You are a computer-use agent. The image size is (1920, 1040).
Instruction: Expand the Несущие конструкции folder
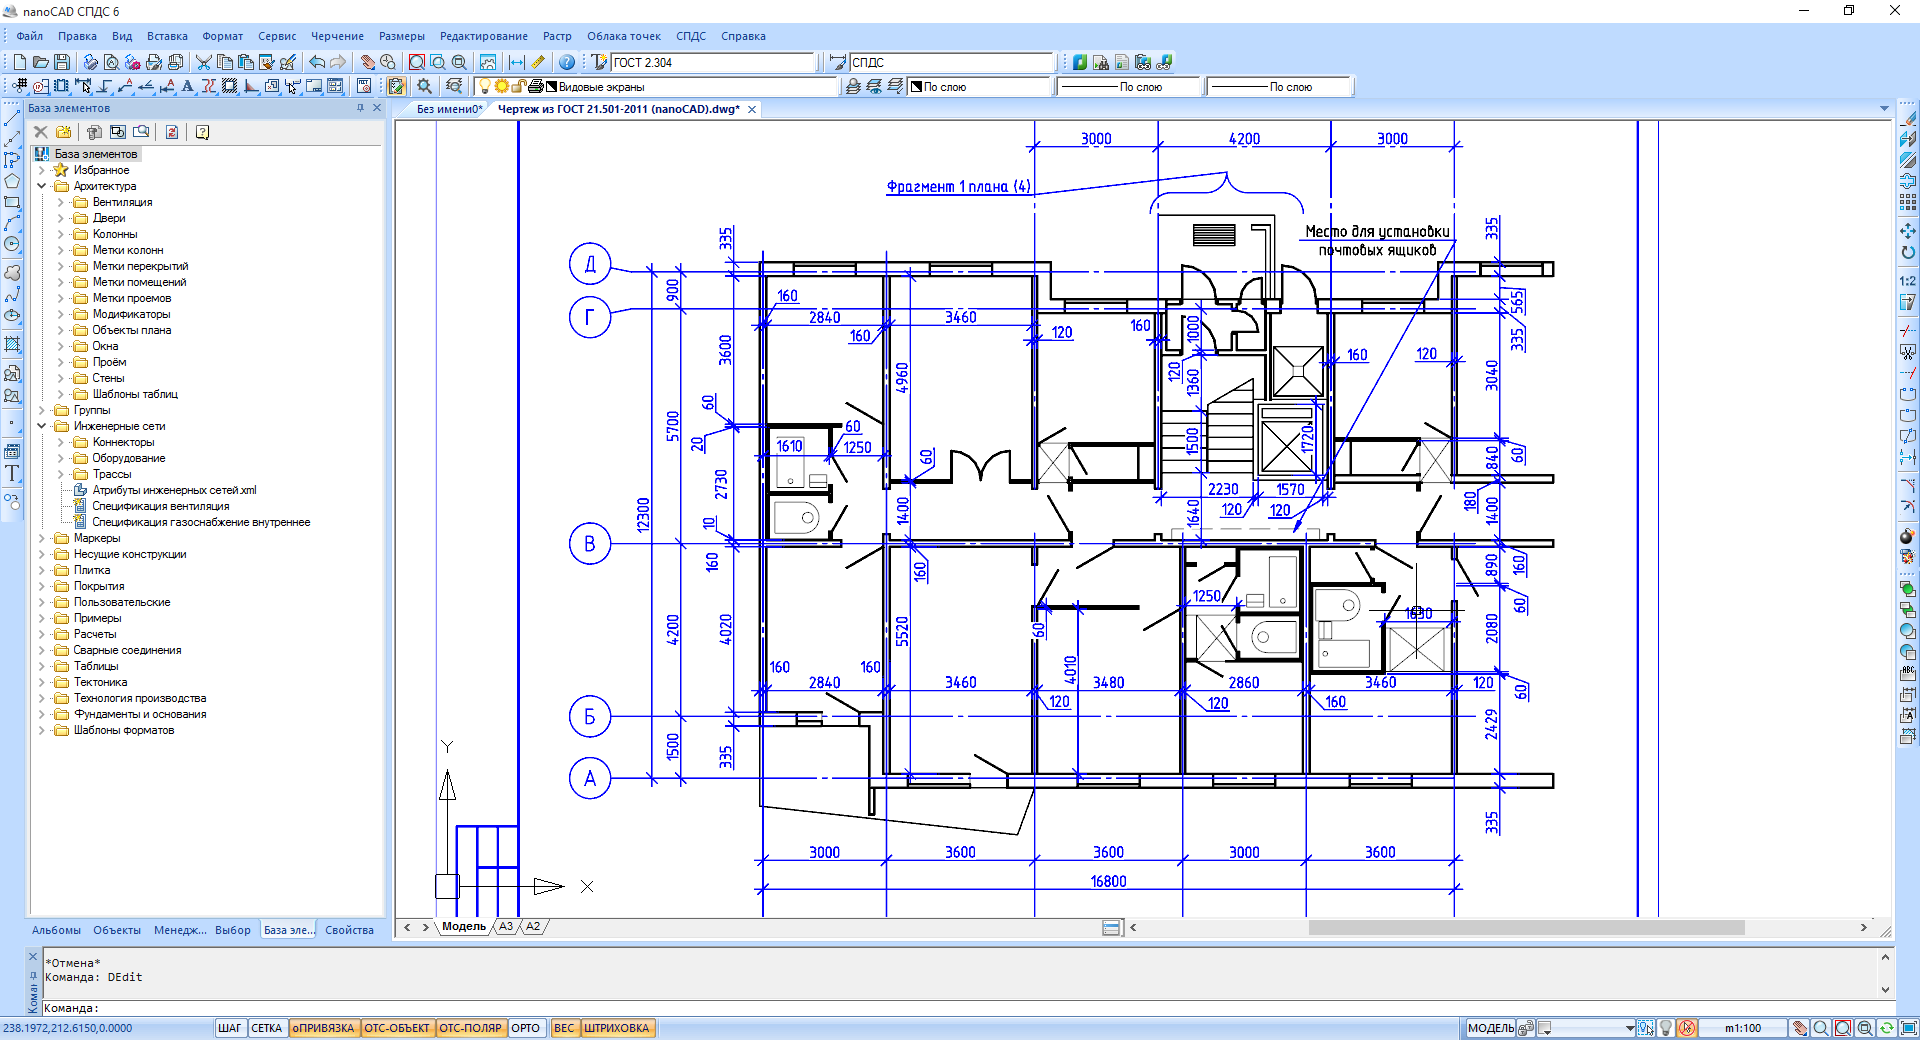tap(42, 554)
